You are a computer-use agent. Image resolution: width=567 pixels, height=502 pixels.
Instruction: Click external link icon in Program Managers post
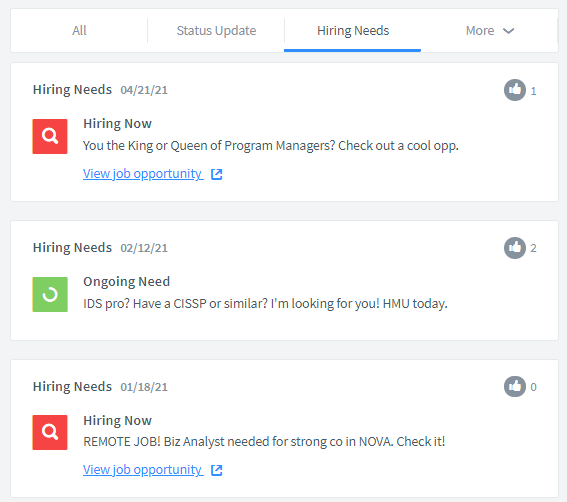click(217, 174)
